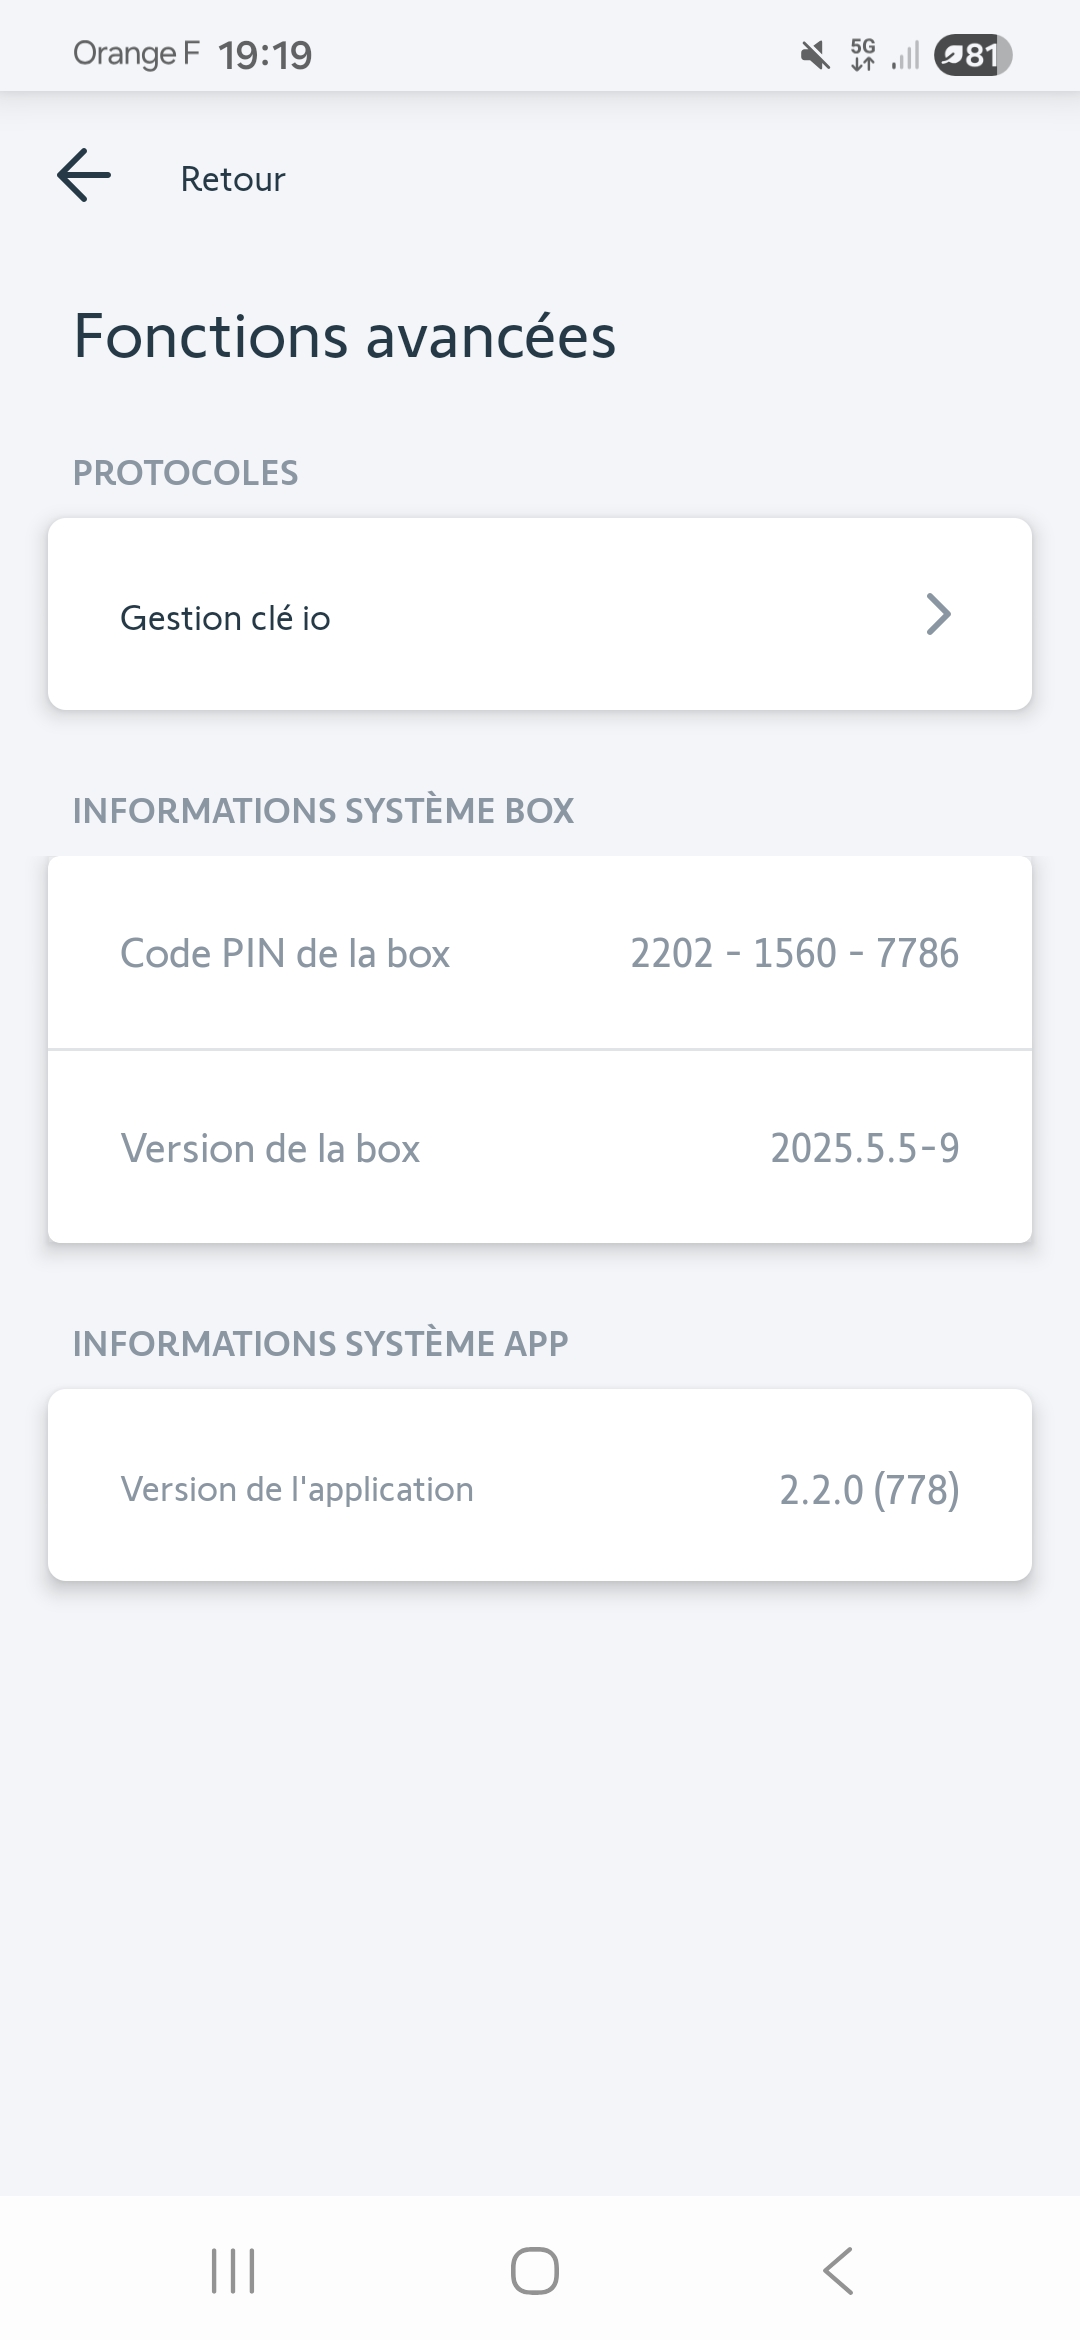This screenshot has width=1080, height=2340.
Task: Select box version value 2025.5.5-9
Action: (x=864, y=1148)
